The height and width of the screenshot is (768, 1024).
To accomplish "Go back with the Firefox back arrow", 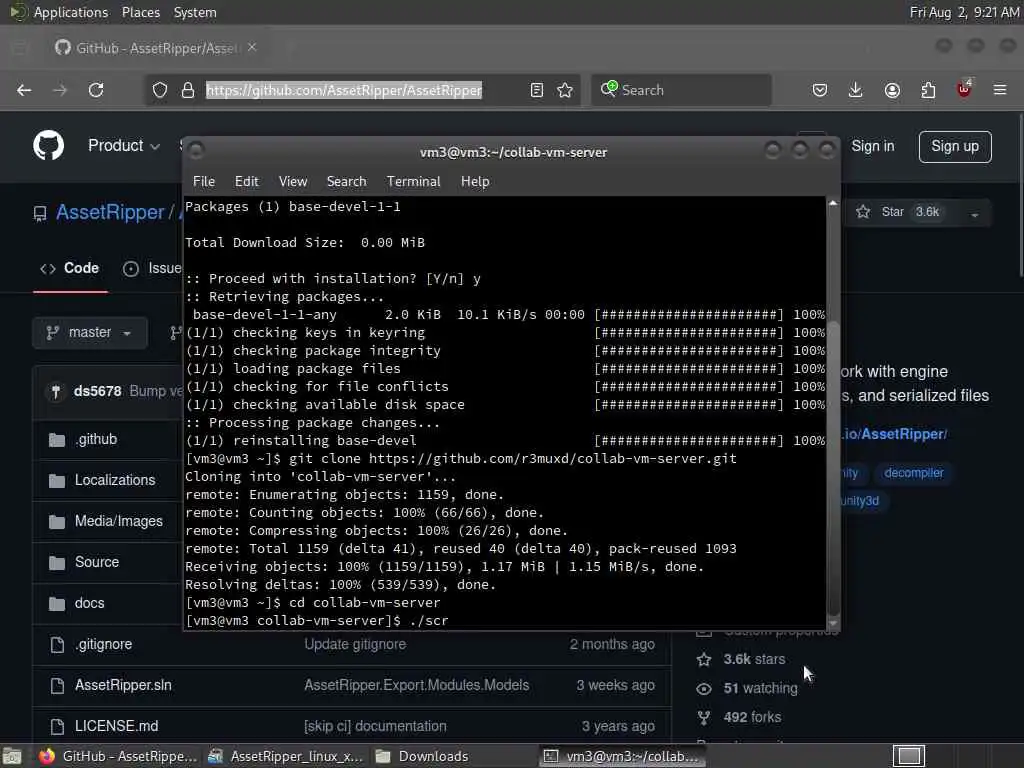I will pos(24,90).
